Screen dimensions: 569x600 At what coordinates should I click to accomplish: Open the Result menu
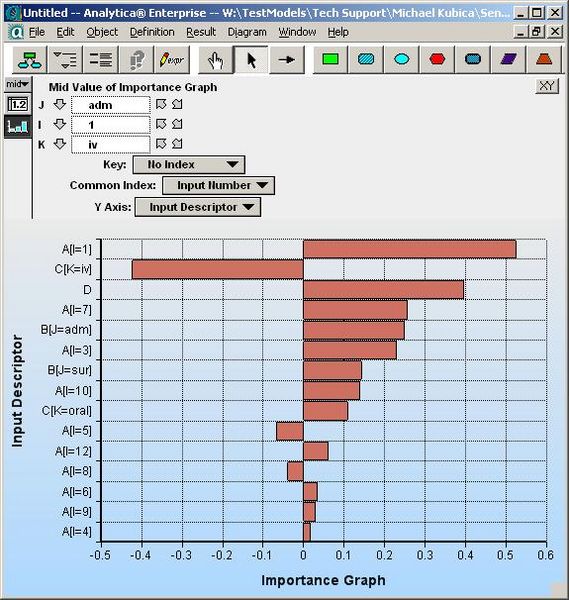(201, 32)
